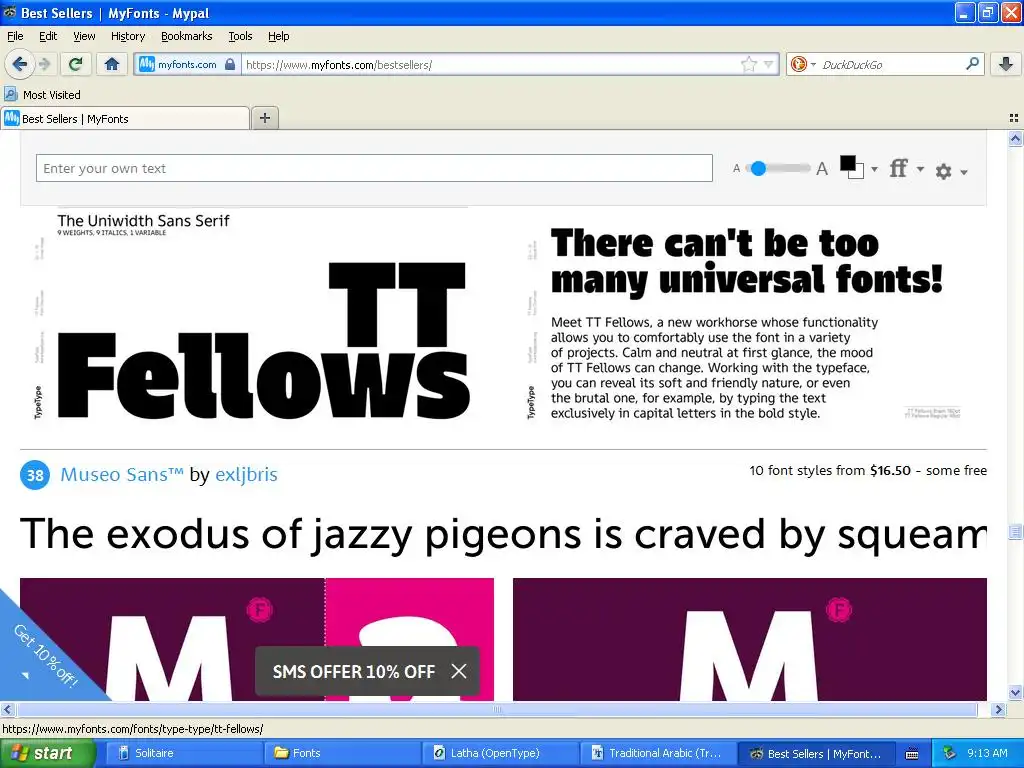The width and height of the screenshot is (1024, 768).
Task: Reload the page with the refresh icon
Action: [x=76, y=64]
